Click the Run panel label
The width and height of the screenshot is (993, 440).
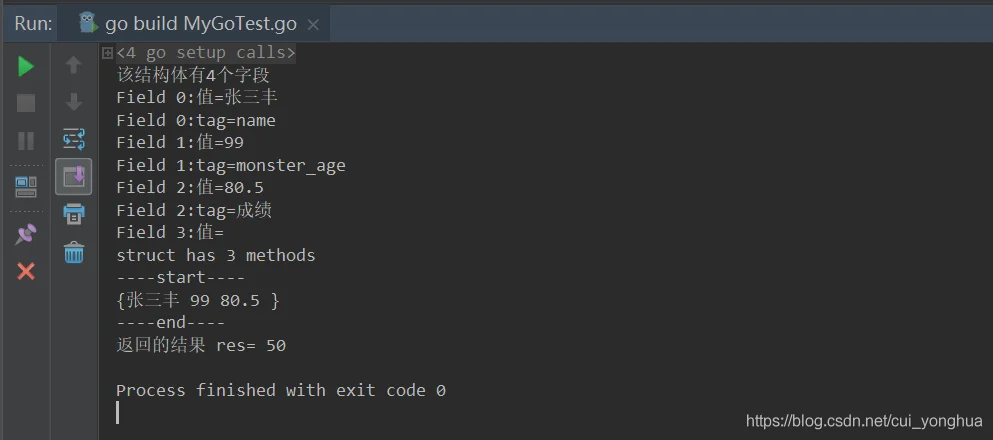point(33,24)
